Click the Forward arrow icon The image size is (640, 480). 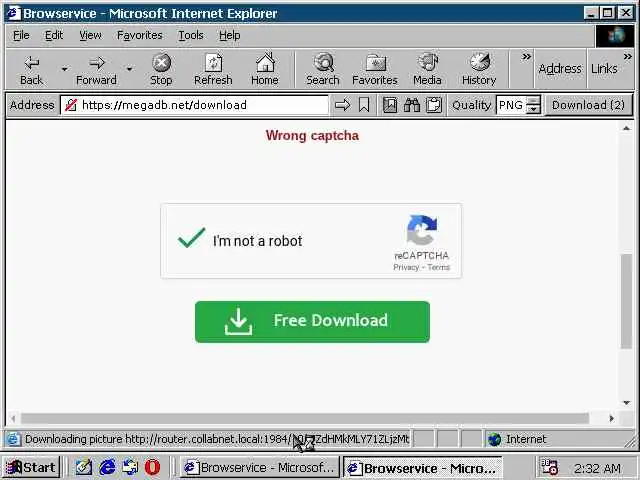[97, 63]
